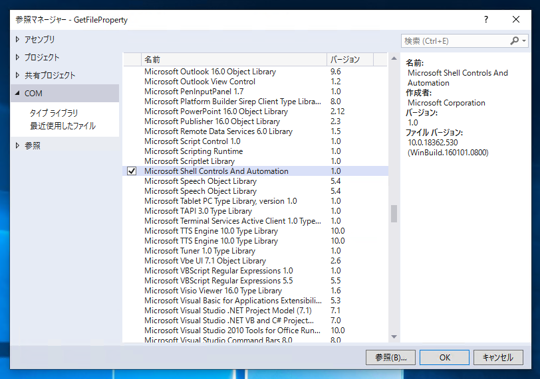
Task: Close the Reference Manager dialog
Action: [516, 20]
